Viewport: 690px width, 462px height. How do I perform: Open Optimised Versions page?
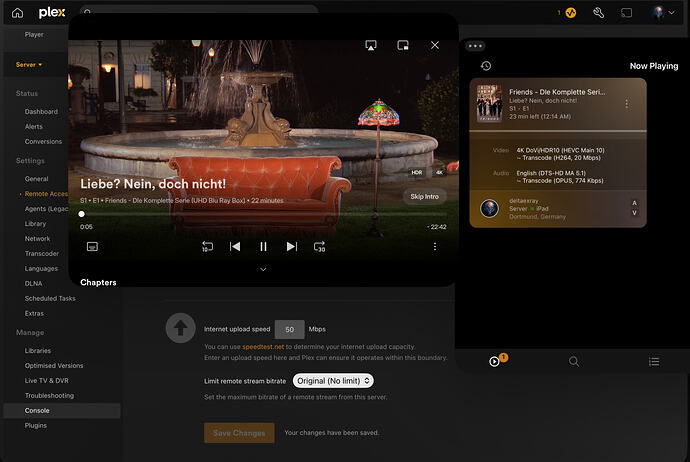coord(54,366)
